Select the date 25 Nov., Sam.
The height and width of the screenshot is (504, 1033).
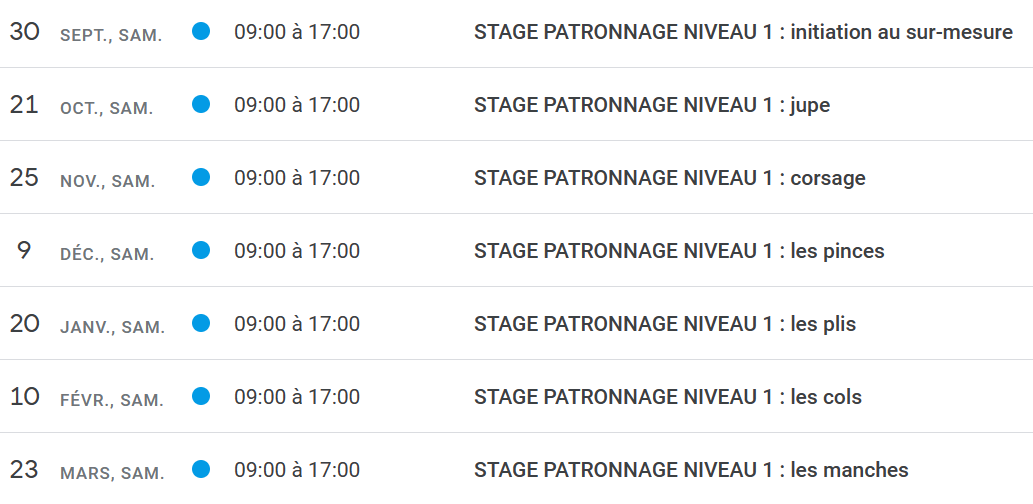point(82,179)
